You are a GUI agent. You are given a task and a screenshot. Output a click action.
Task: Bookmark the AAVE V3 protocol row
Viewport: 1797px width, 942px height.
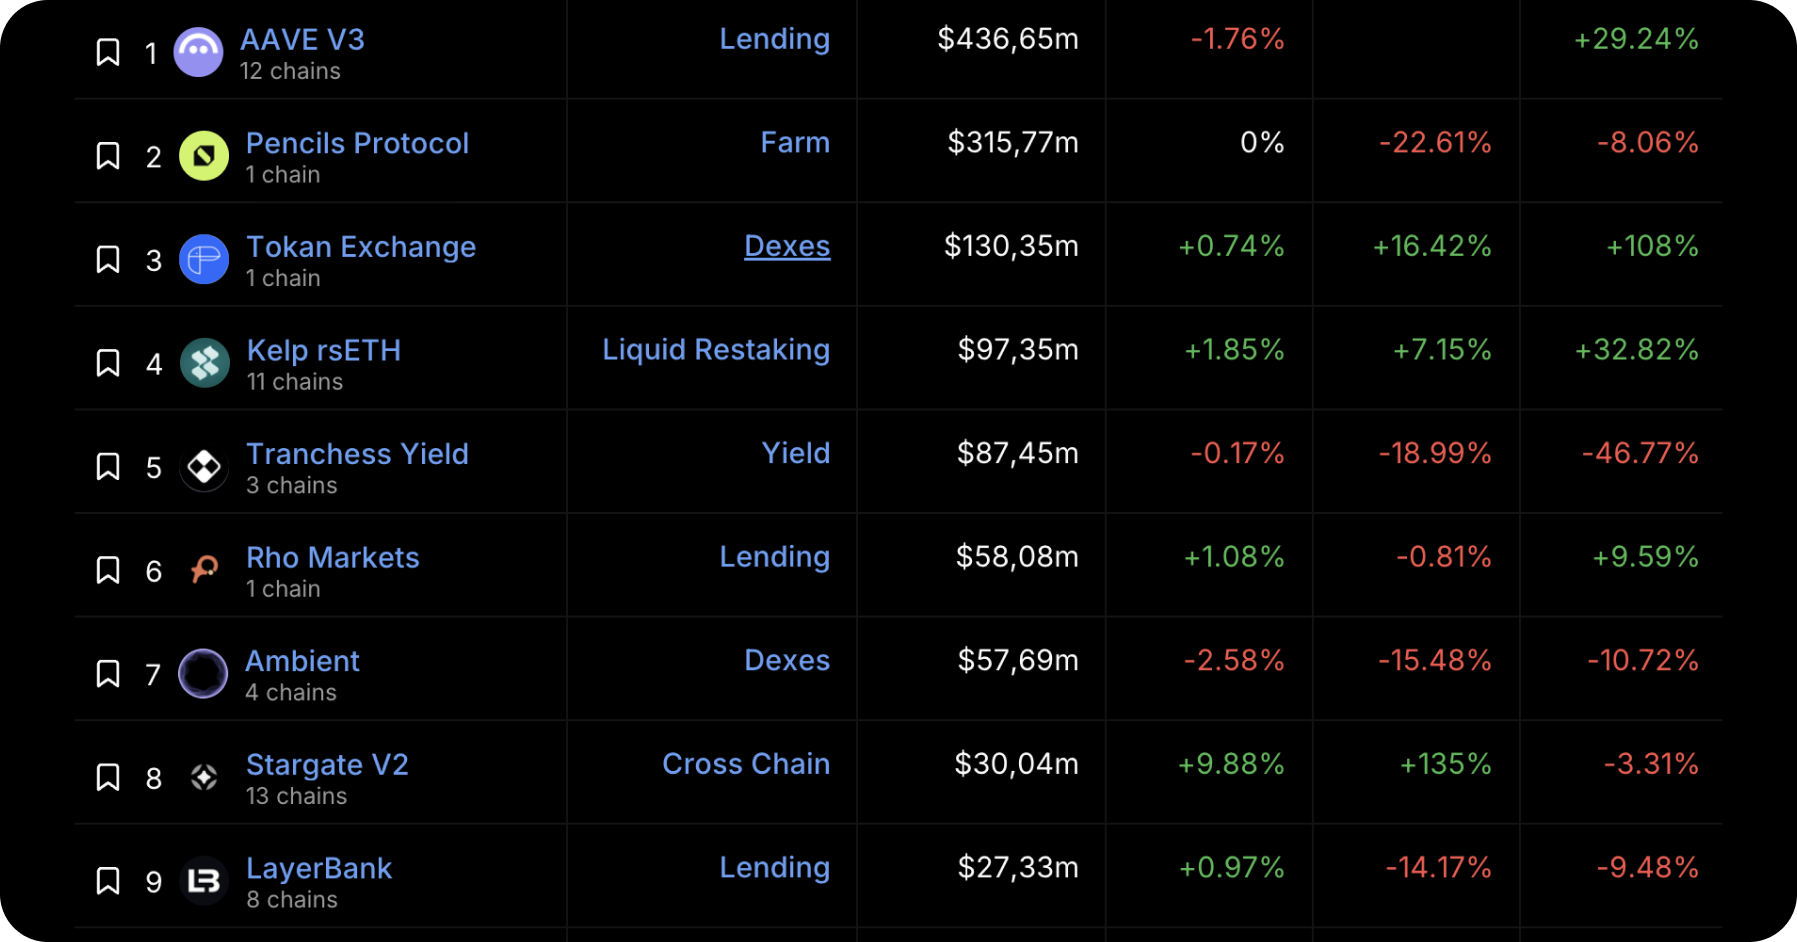coord(108,52)
